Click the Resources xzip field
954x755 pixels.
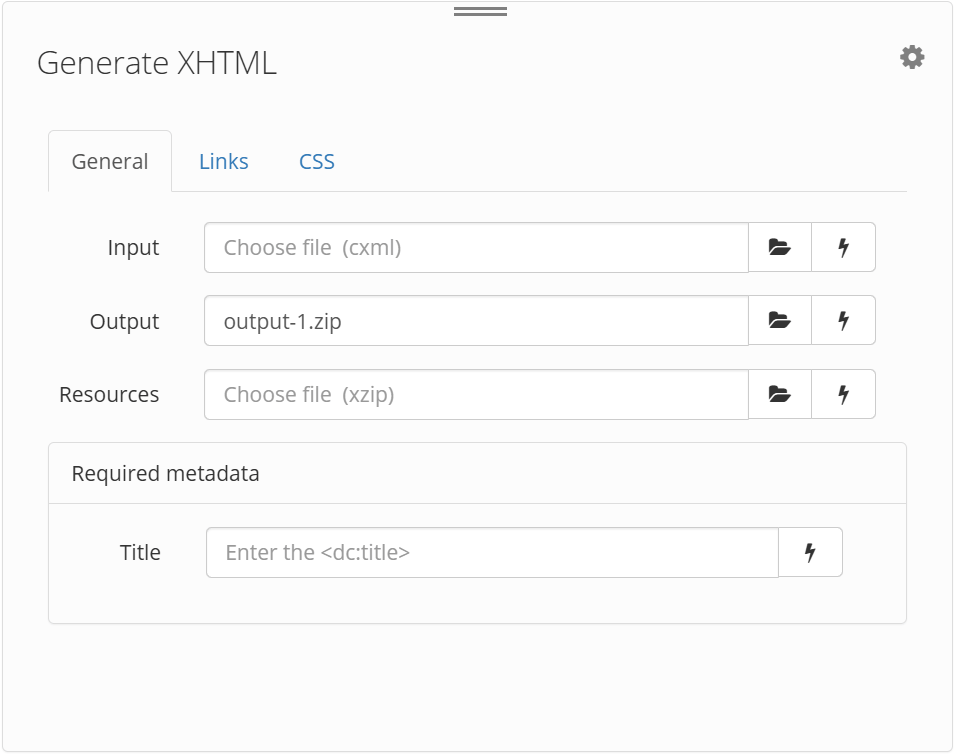470,394
